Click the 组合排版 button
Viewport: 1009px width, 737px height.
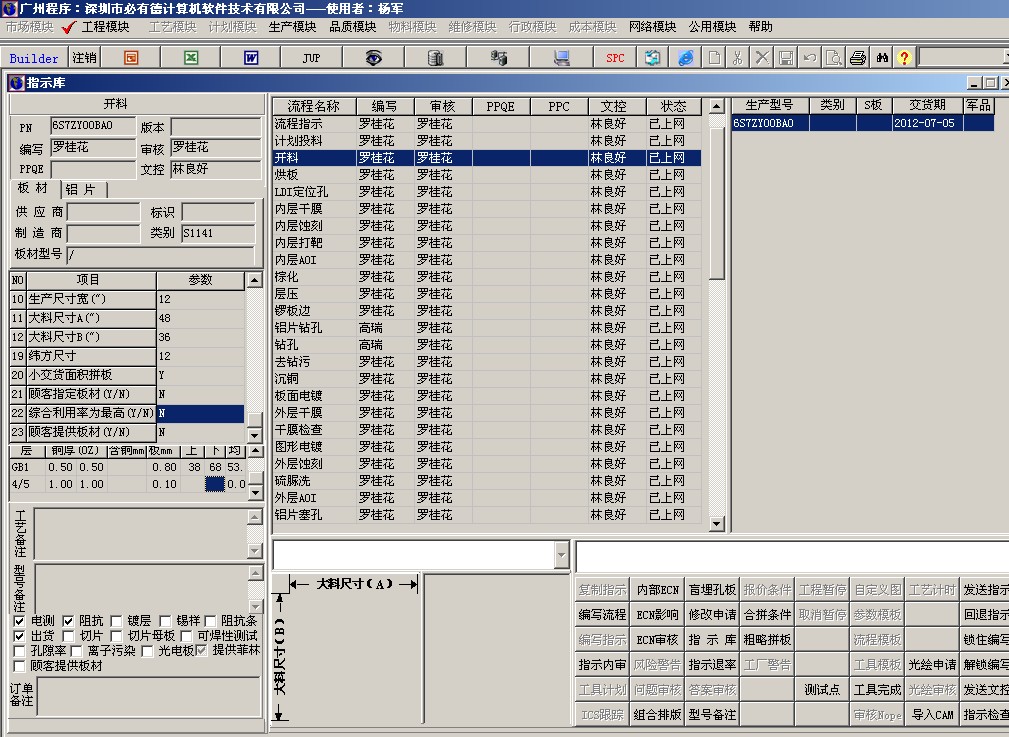[658, 714]
